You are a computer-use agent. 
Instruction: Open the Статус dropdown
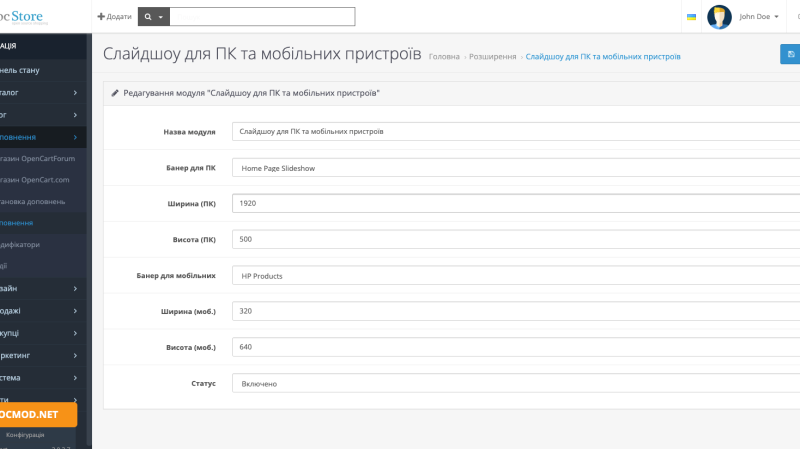pyautogui.click(x=516, y=383)
